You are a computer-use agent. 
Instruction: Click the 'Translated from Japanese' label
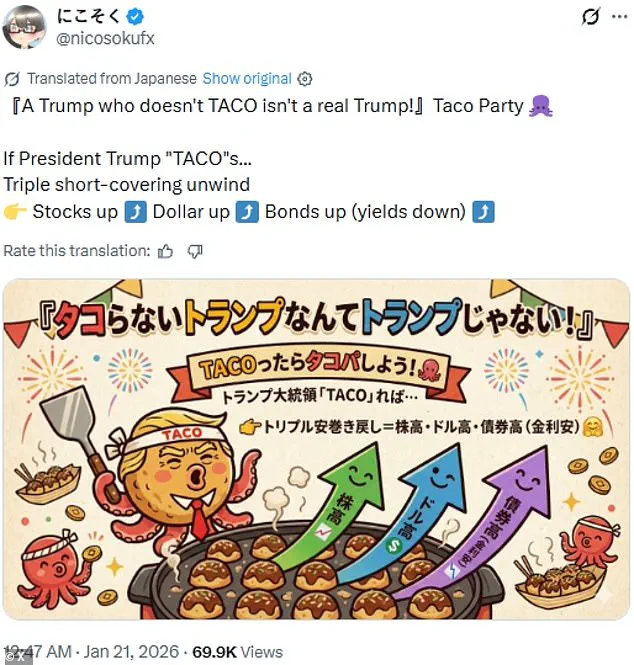(110, 78)
